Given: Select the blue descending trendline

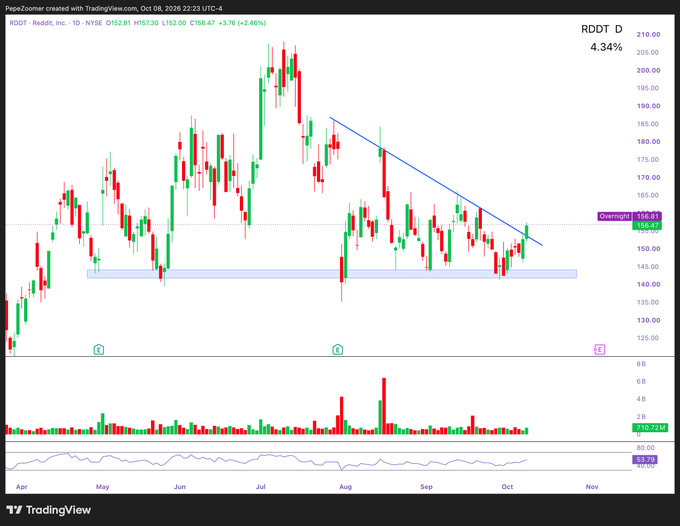Looking at the screenshot, I should click(x=435, y=181).
